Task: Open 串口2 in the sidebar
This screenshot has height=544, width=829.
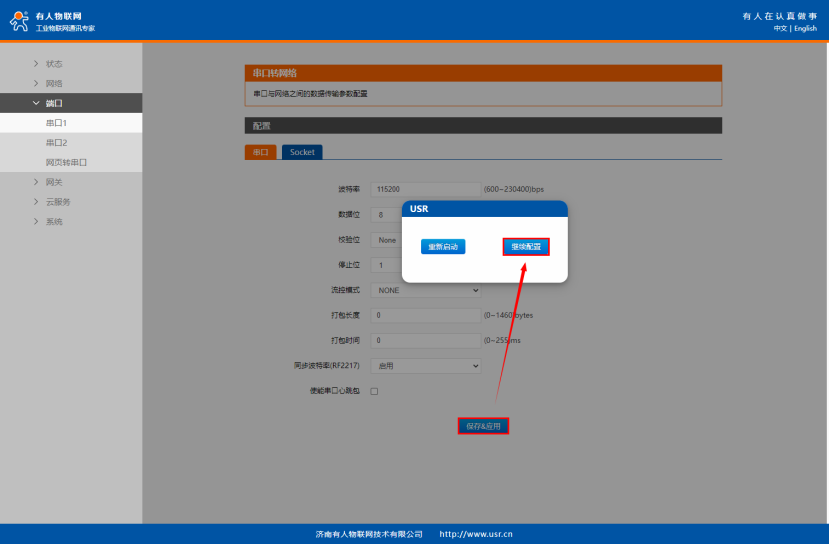Action: [x=56, y=143]
